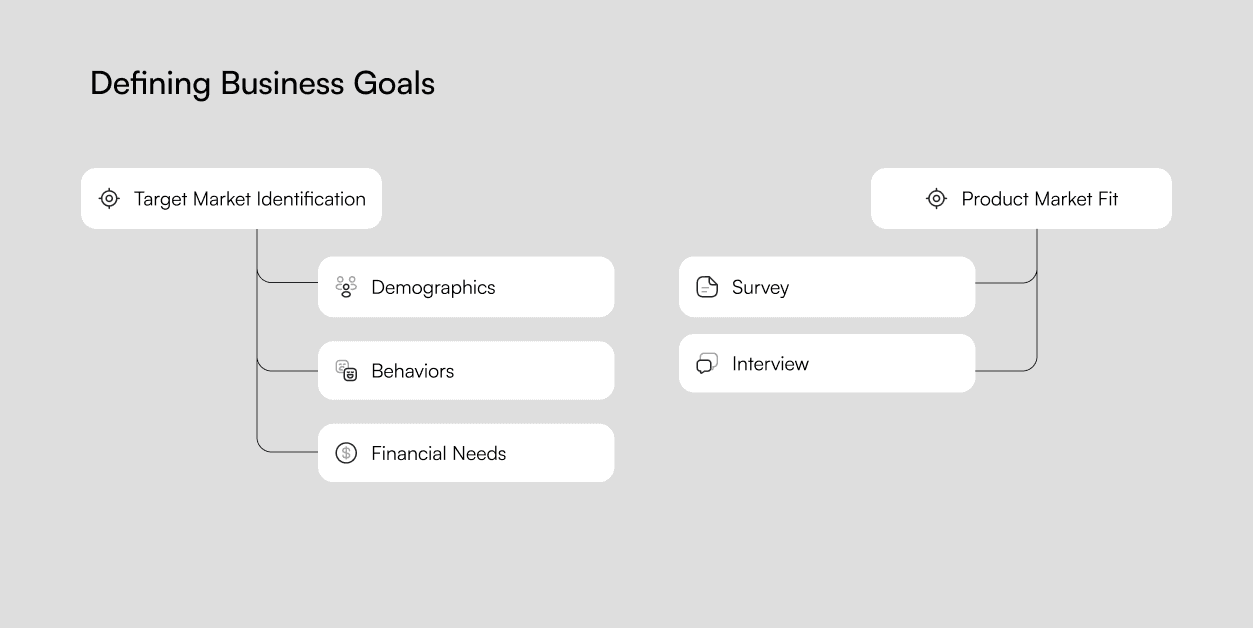Click the people icon next to Demographics
The height and width of the screenshot is (628, 1253).
pos(346,287)
